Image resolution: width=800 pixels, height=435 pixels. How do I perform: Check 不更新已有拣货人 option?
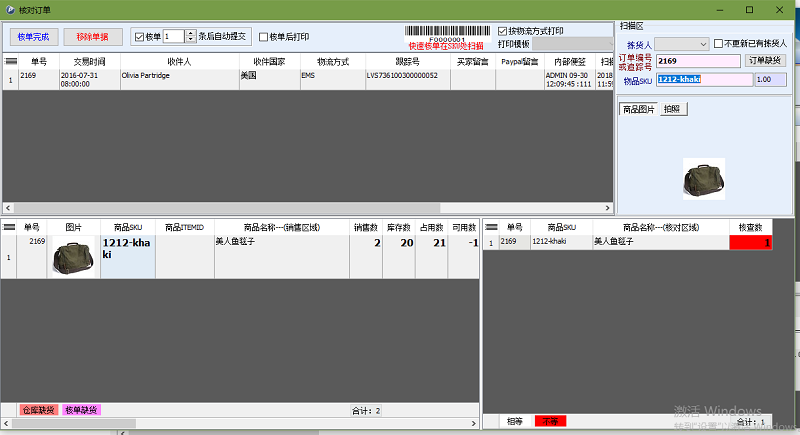(718, 44)
